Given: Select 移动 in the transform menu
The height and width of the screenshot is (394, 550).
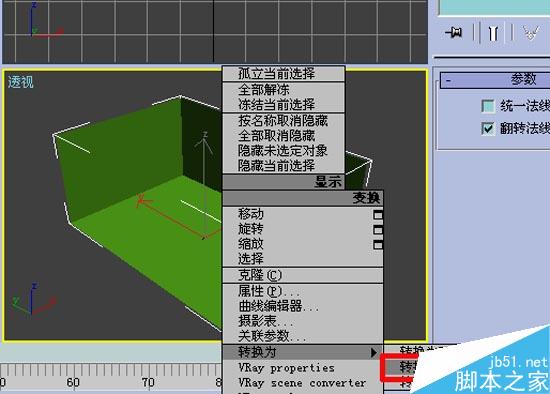Looking at the screenshot, I should coord(303,214).
